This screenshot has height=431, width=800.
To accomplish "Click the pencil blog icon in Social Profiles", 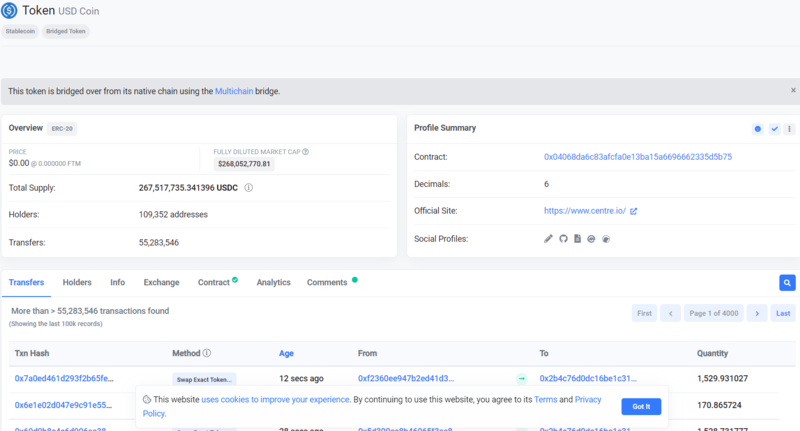I will coord(548,239).
